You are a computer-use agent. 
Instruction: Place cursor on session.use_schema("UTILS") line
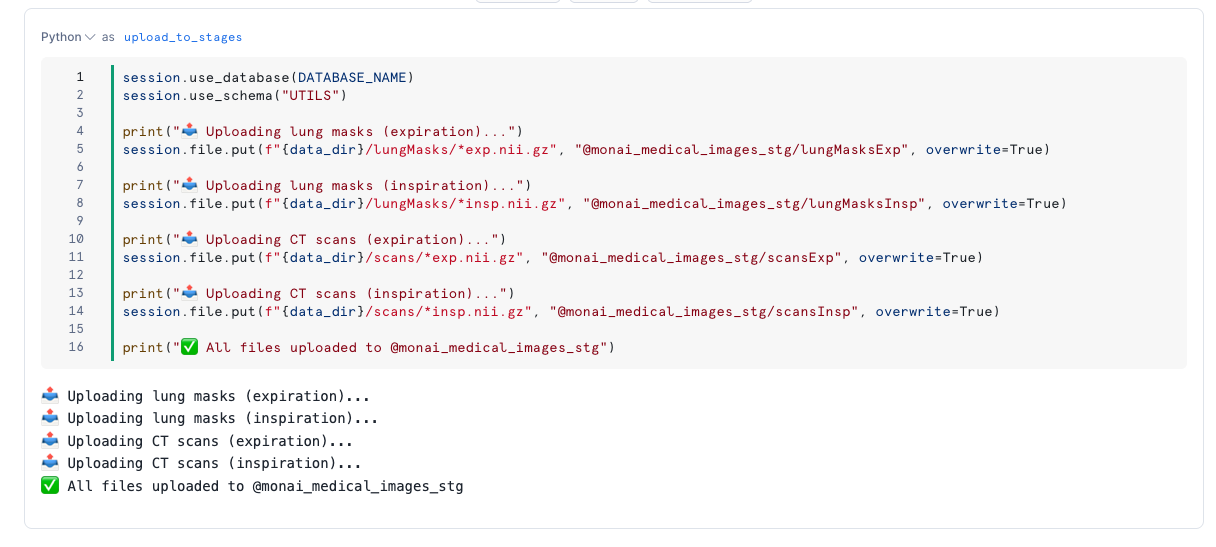[234, 95]
